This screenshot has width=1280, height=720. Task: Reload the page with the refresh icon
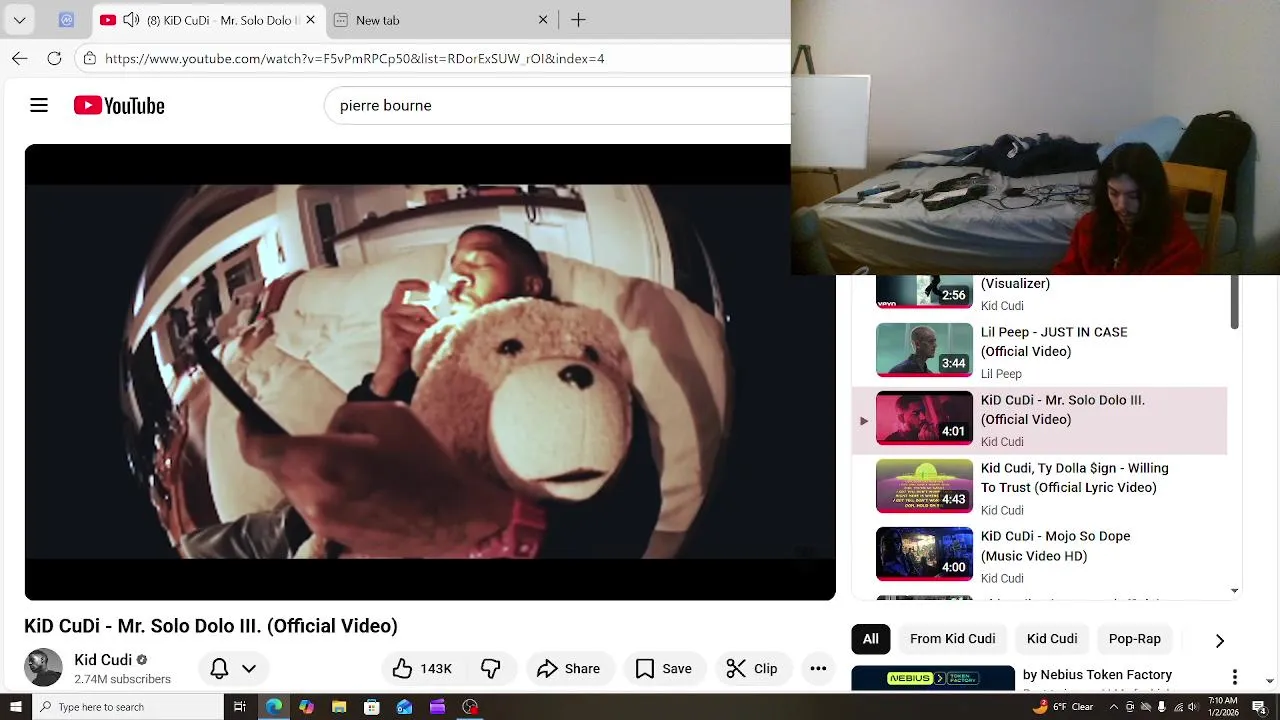tap(54, 58)
